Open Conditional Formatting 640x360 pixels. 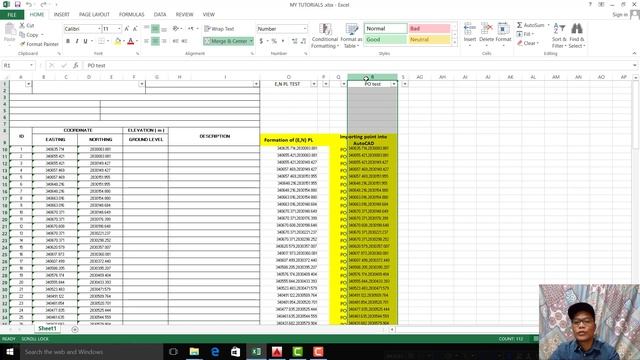(x=325, y=36)
